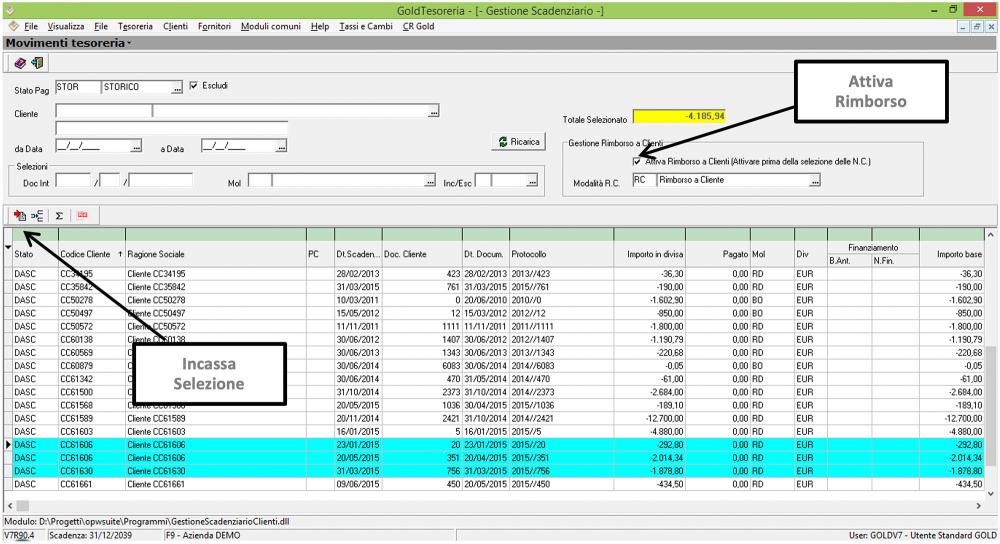Image resolution: width=1000 pixels, height=544 pixels.
Task: Click the Incassa Selezione toolbar icon
Action: coord(20,215)
